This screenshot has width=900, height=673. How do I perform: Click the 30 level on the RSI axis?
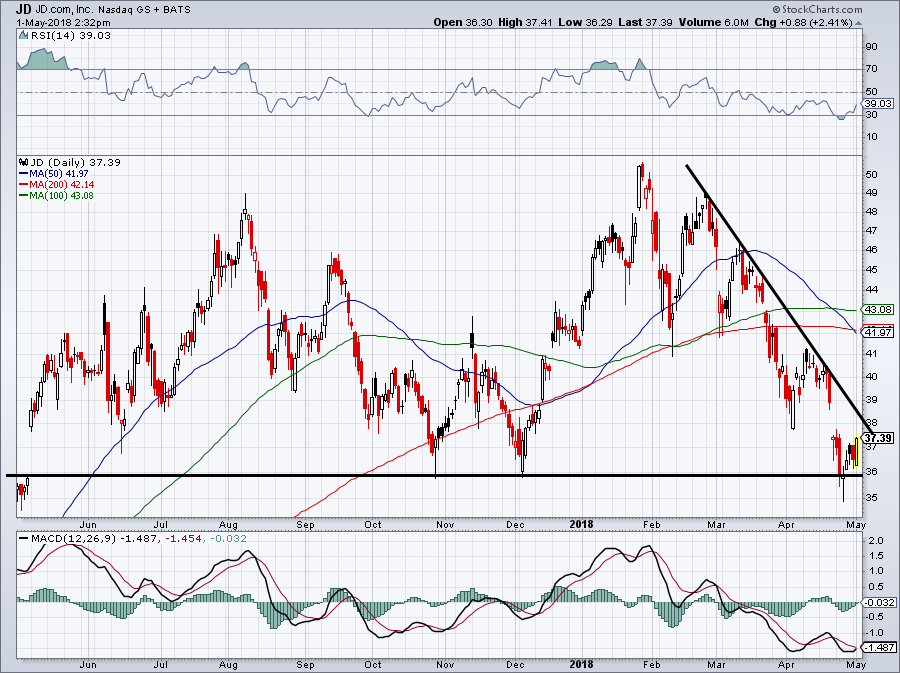871,115
